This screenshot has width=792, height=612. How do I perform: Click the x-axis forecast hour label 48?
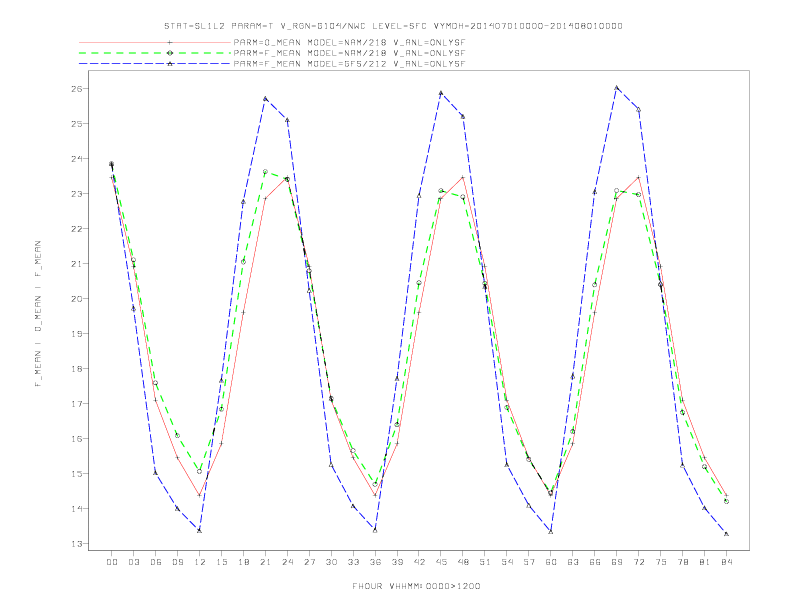463,562
